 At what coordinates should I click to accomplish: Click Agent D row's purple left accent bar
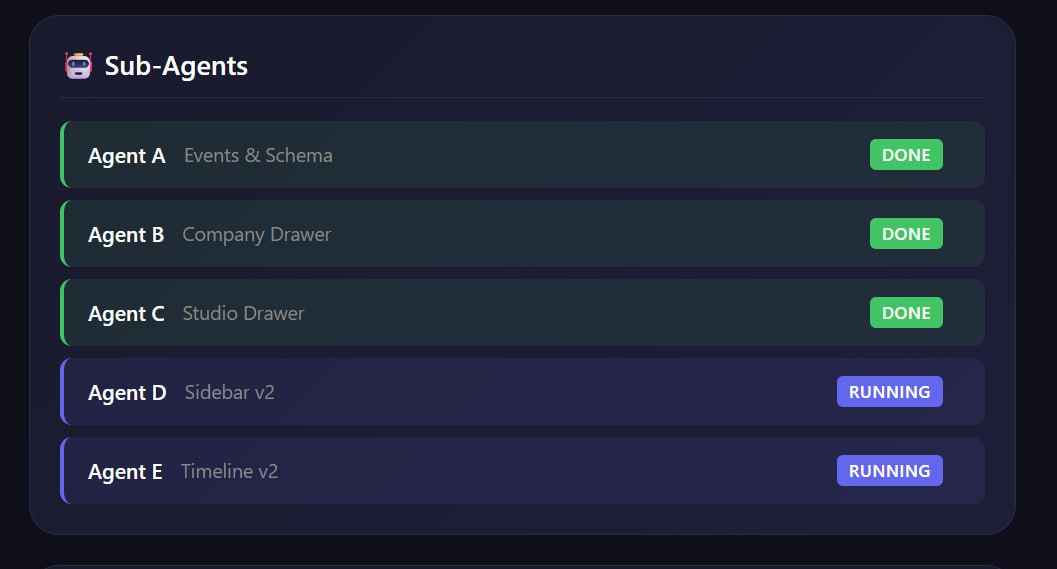(x=62, y=392)
